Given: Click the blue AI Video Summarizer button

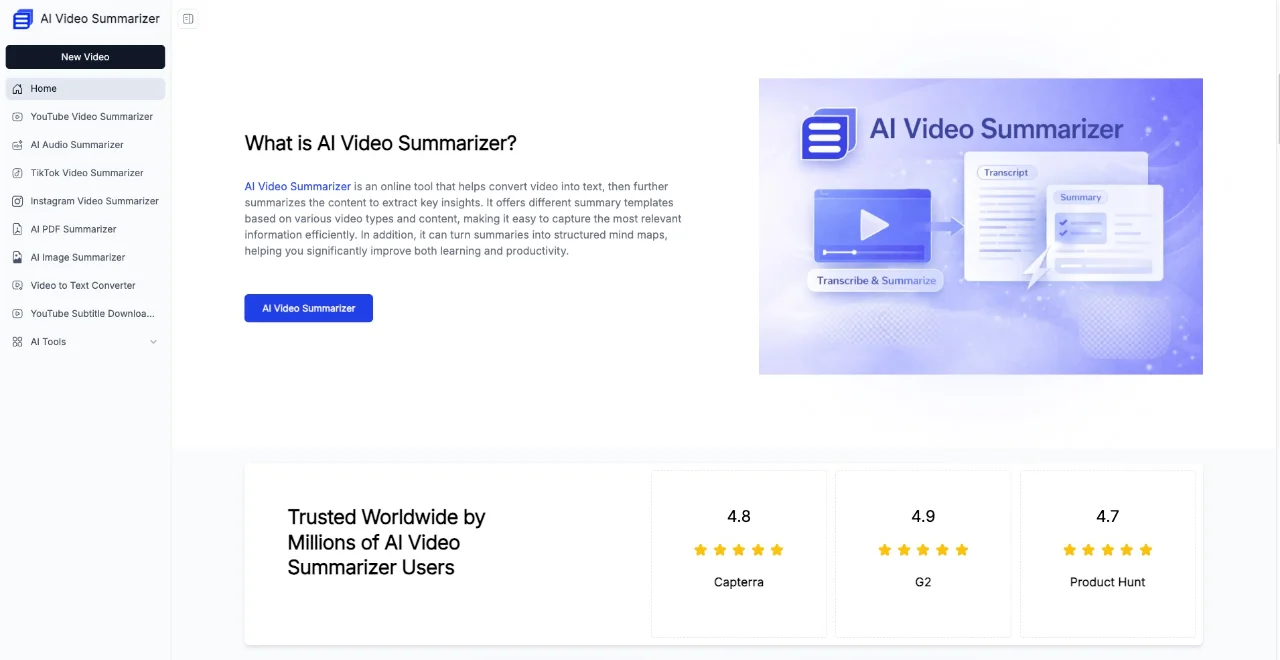Looking at the screenshot, I should pos(308,308).
